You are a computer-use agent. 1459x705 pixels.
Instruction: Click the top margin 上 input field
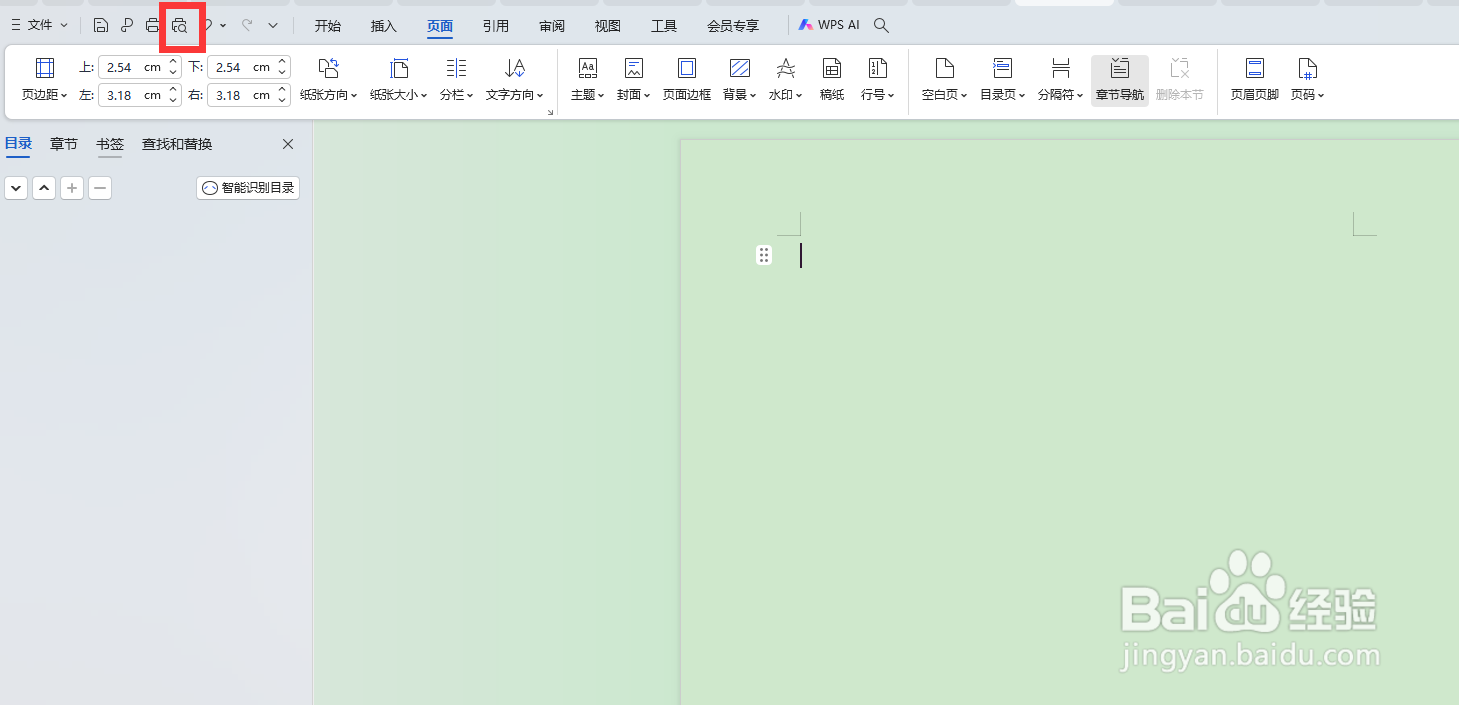(x=131, y=67)
